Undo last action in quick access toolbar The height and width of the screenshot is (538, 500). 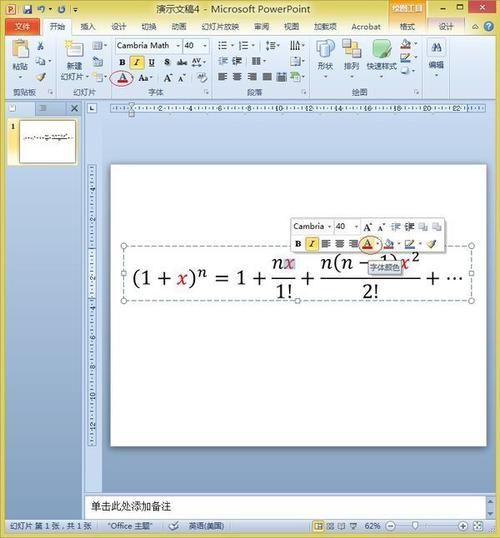pyautogui.click(x=41, y=9)
